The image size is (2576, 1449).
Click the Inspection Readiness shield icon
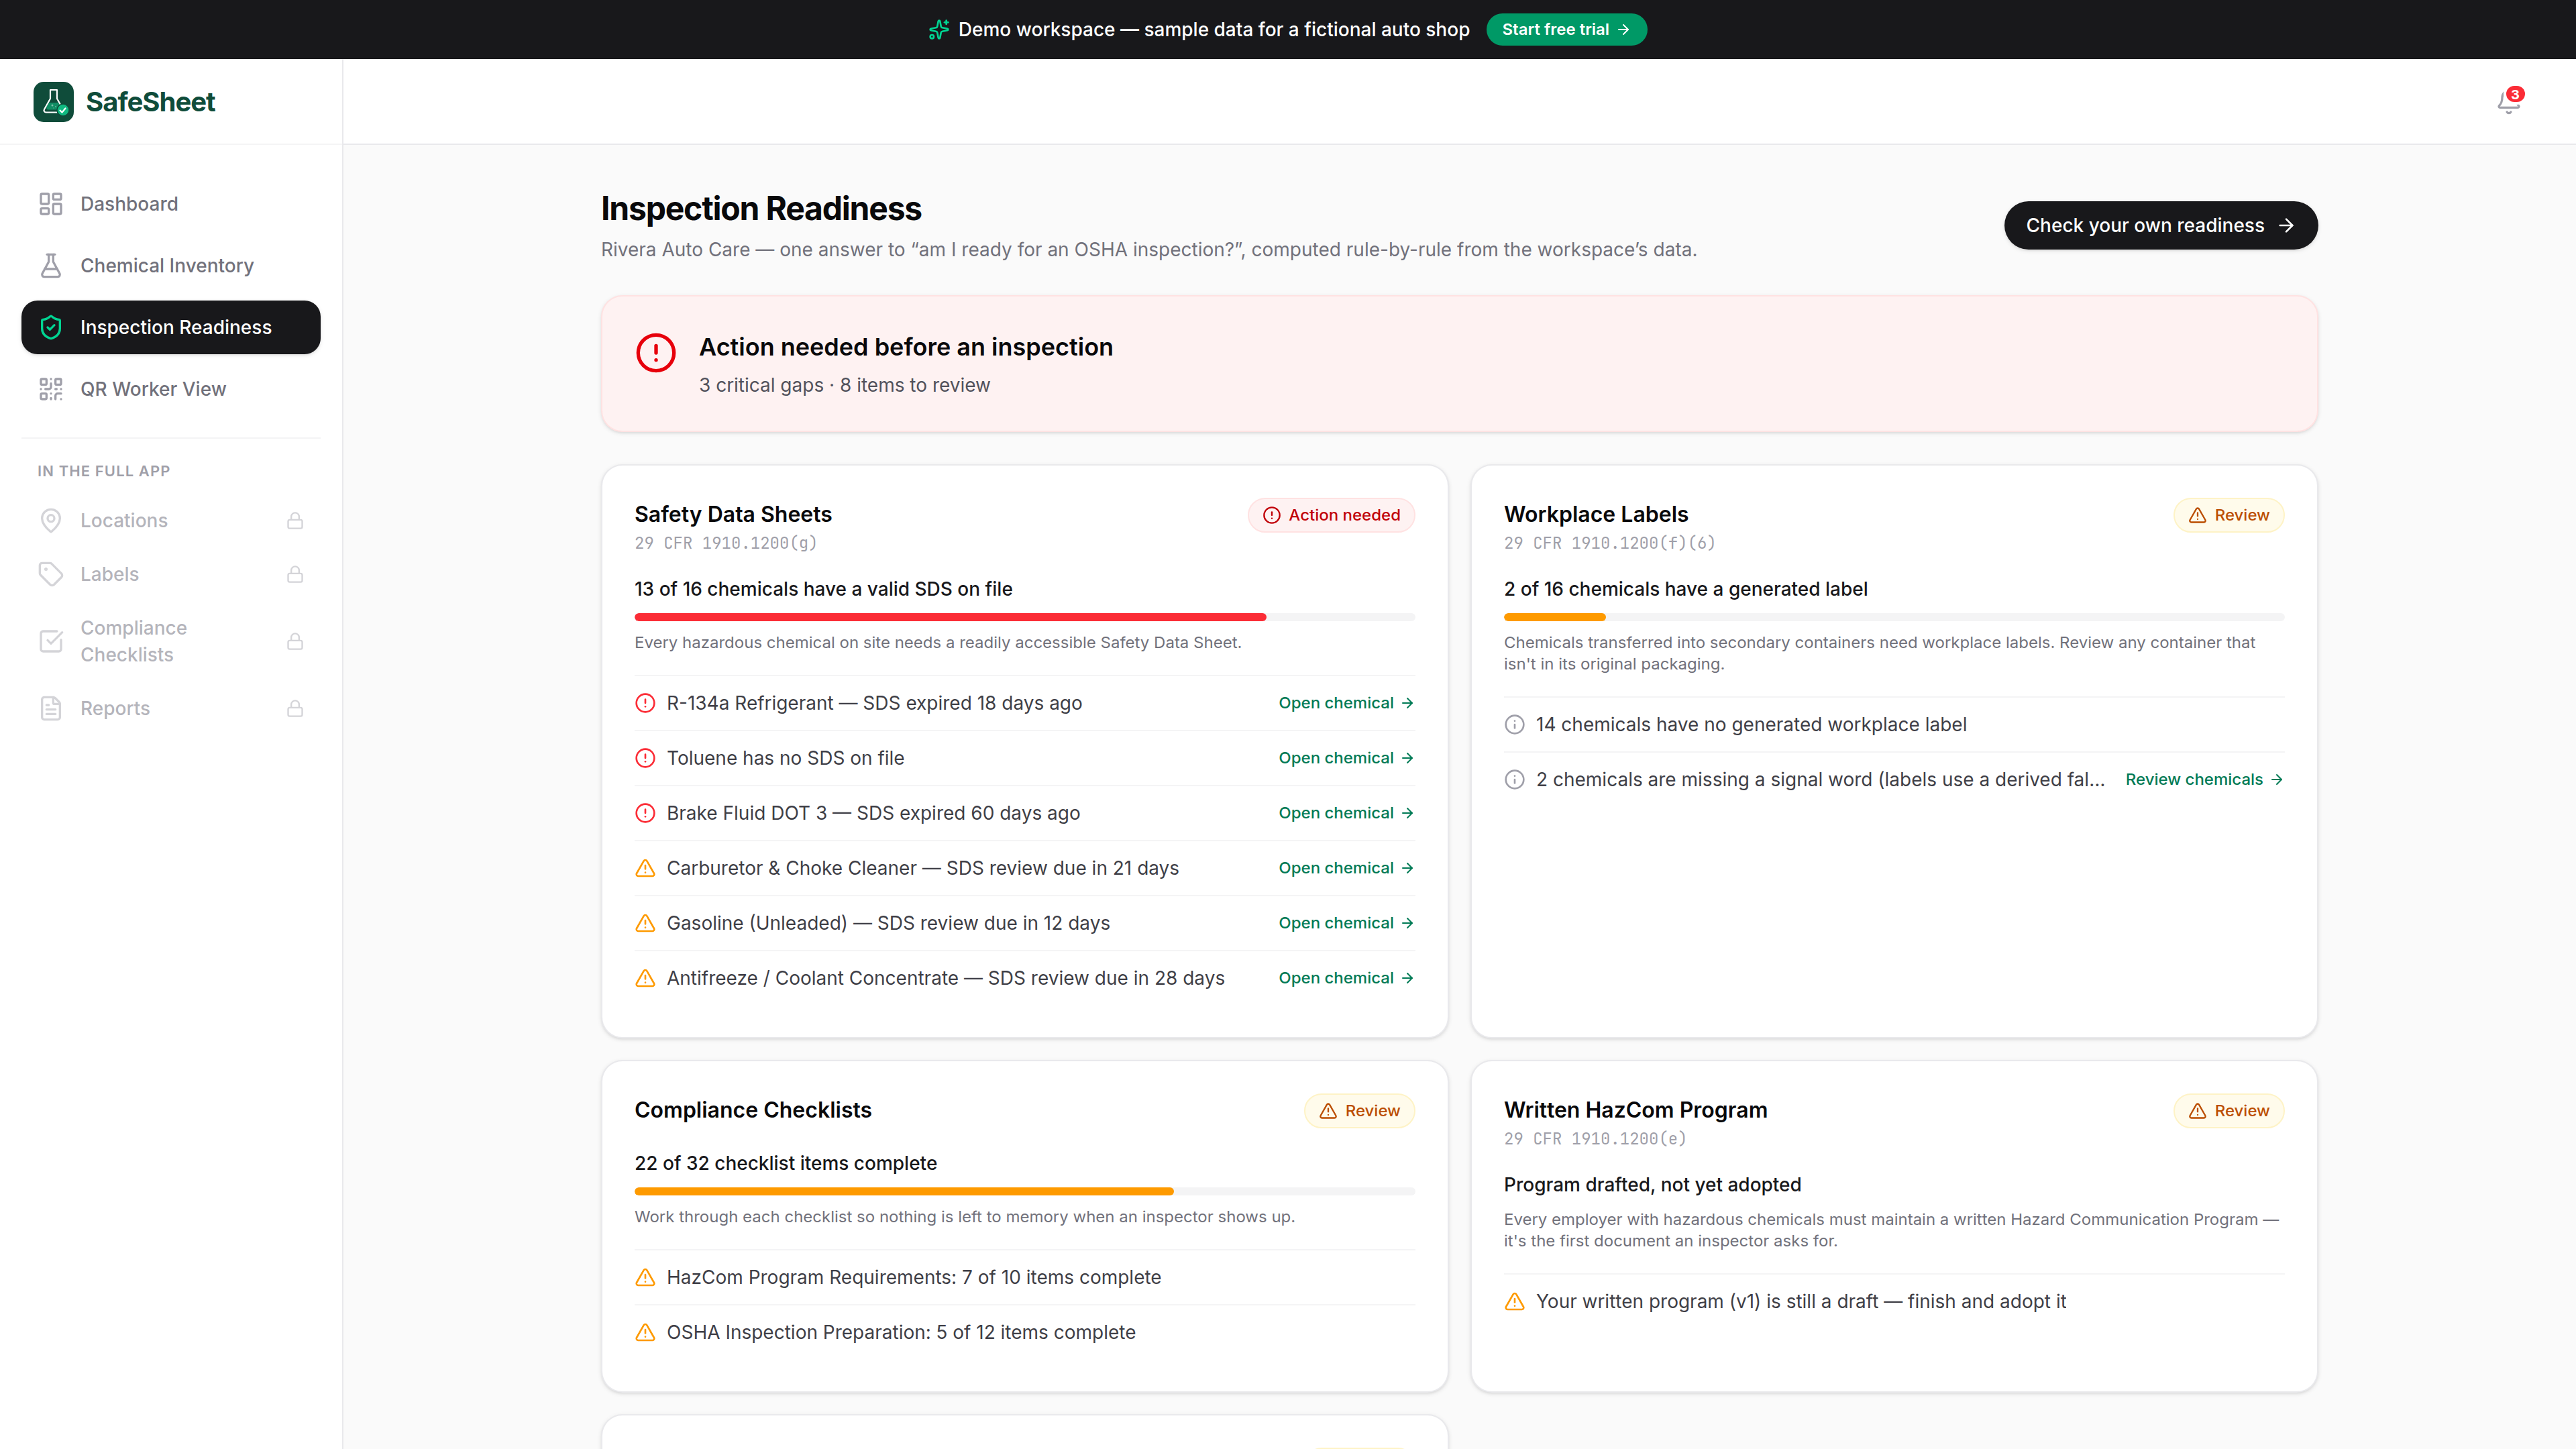pos(51,327)
